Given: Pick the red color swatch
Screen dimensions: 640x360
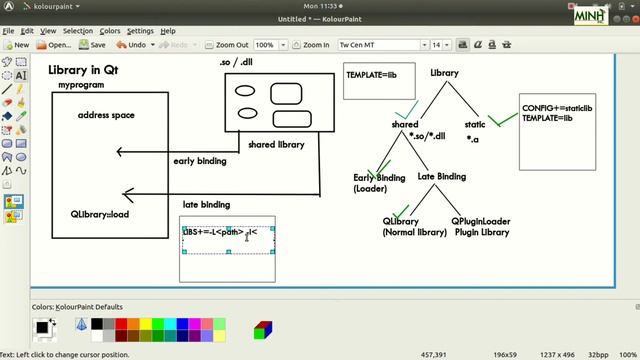Looking at the screenshot, I should tap(121, 324).
